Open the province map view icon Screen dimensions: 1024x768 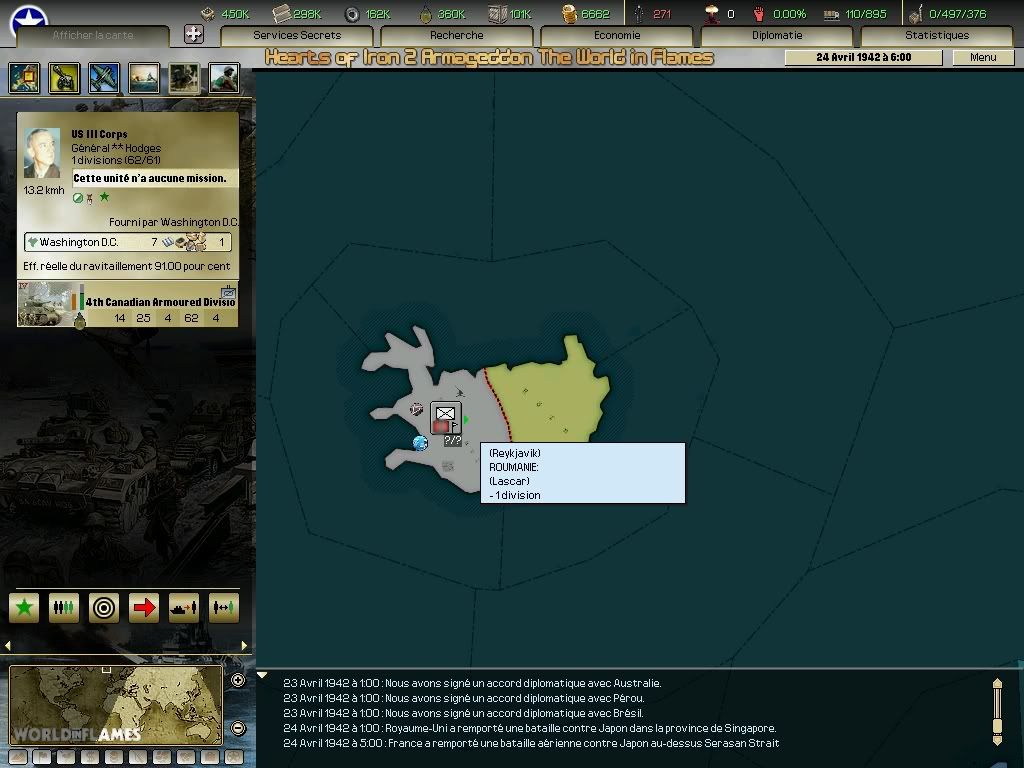(x=24, y=78)
